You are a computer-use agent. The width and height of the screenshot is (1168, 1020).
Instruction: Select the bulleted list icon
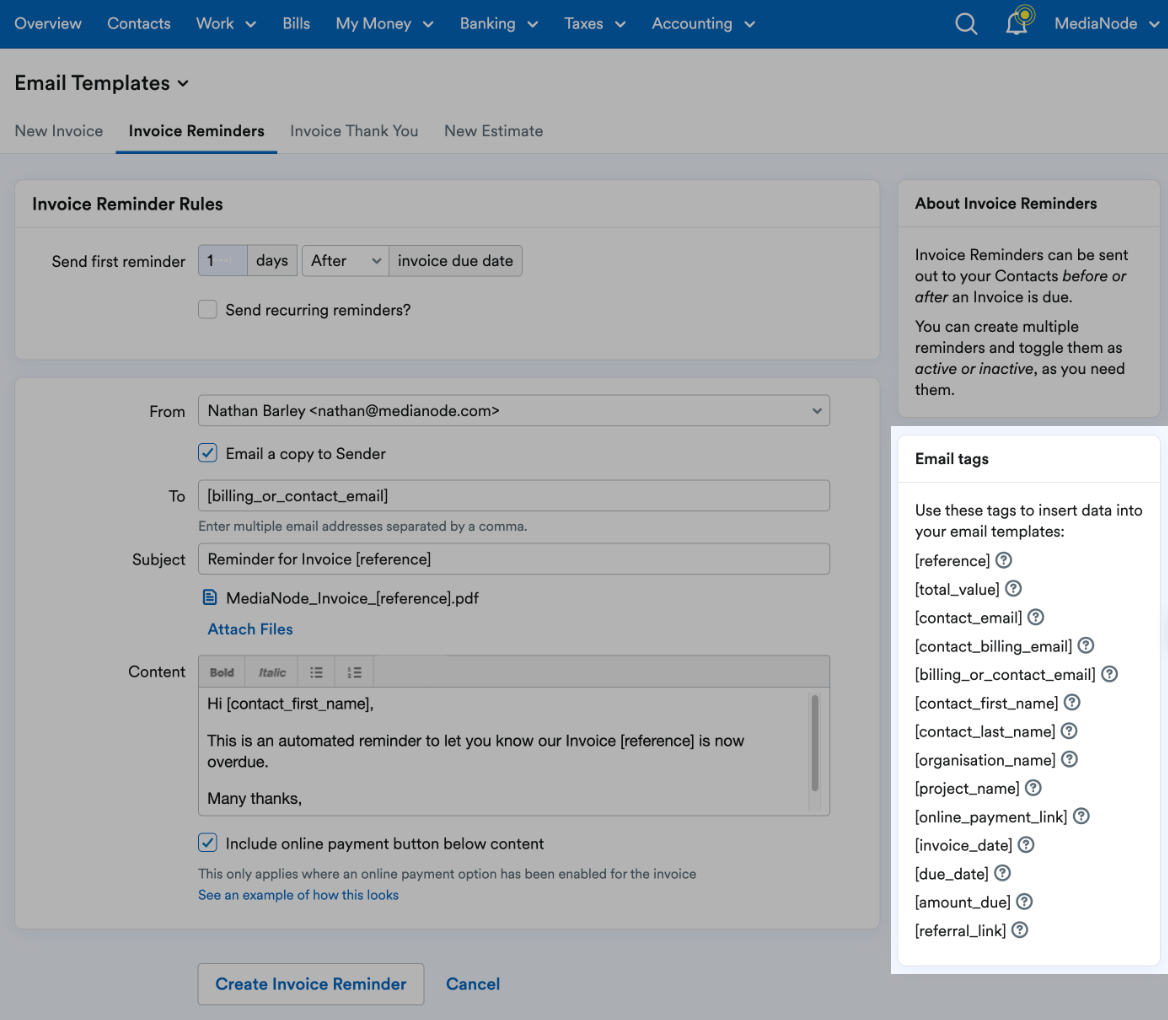point(316,671)
